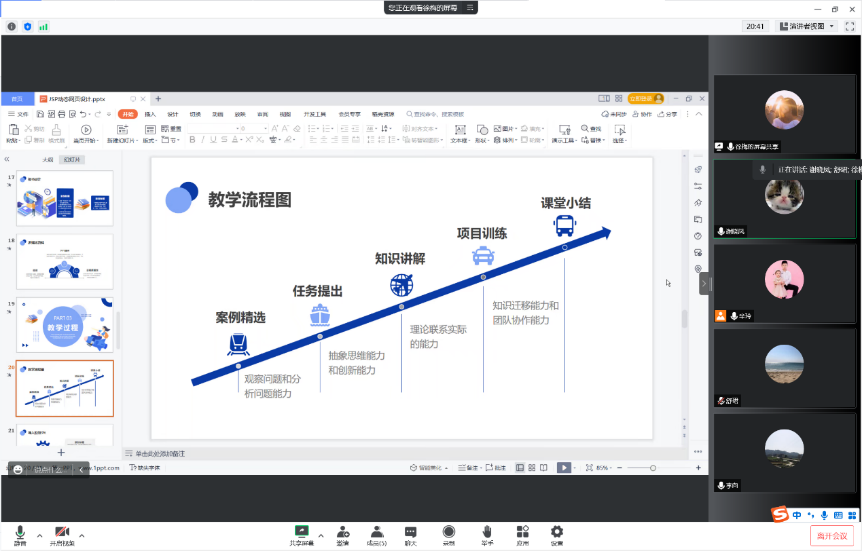Open the screen viewing banner menu
Image resolution: width=862 pixels, height=551 pixels.
[470, 8]
